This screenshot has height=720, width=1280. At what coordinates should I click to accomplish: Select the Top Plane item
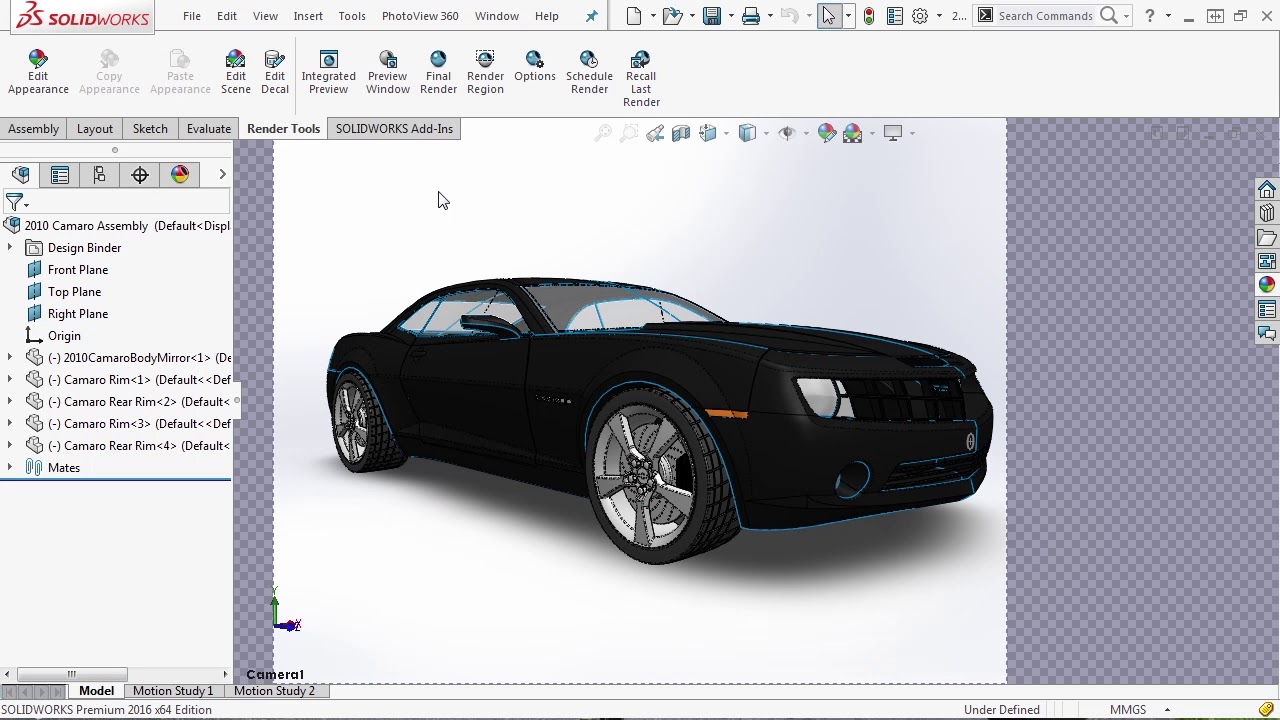[75, 292]
